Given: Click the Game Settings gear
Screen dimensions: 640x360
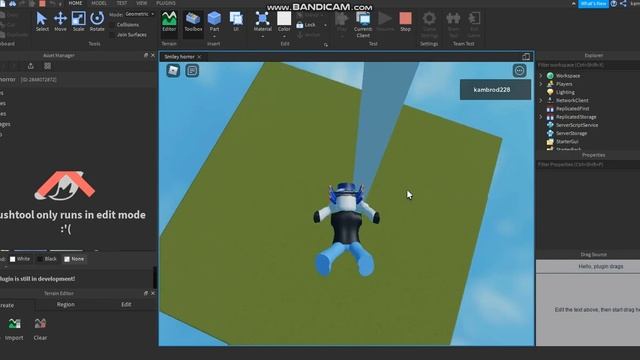Looking at the screenshot, I should [x=429, y=24].
